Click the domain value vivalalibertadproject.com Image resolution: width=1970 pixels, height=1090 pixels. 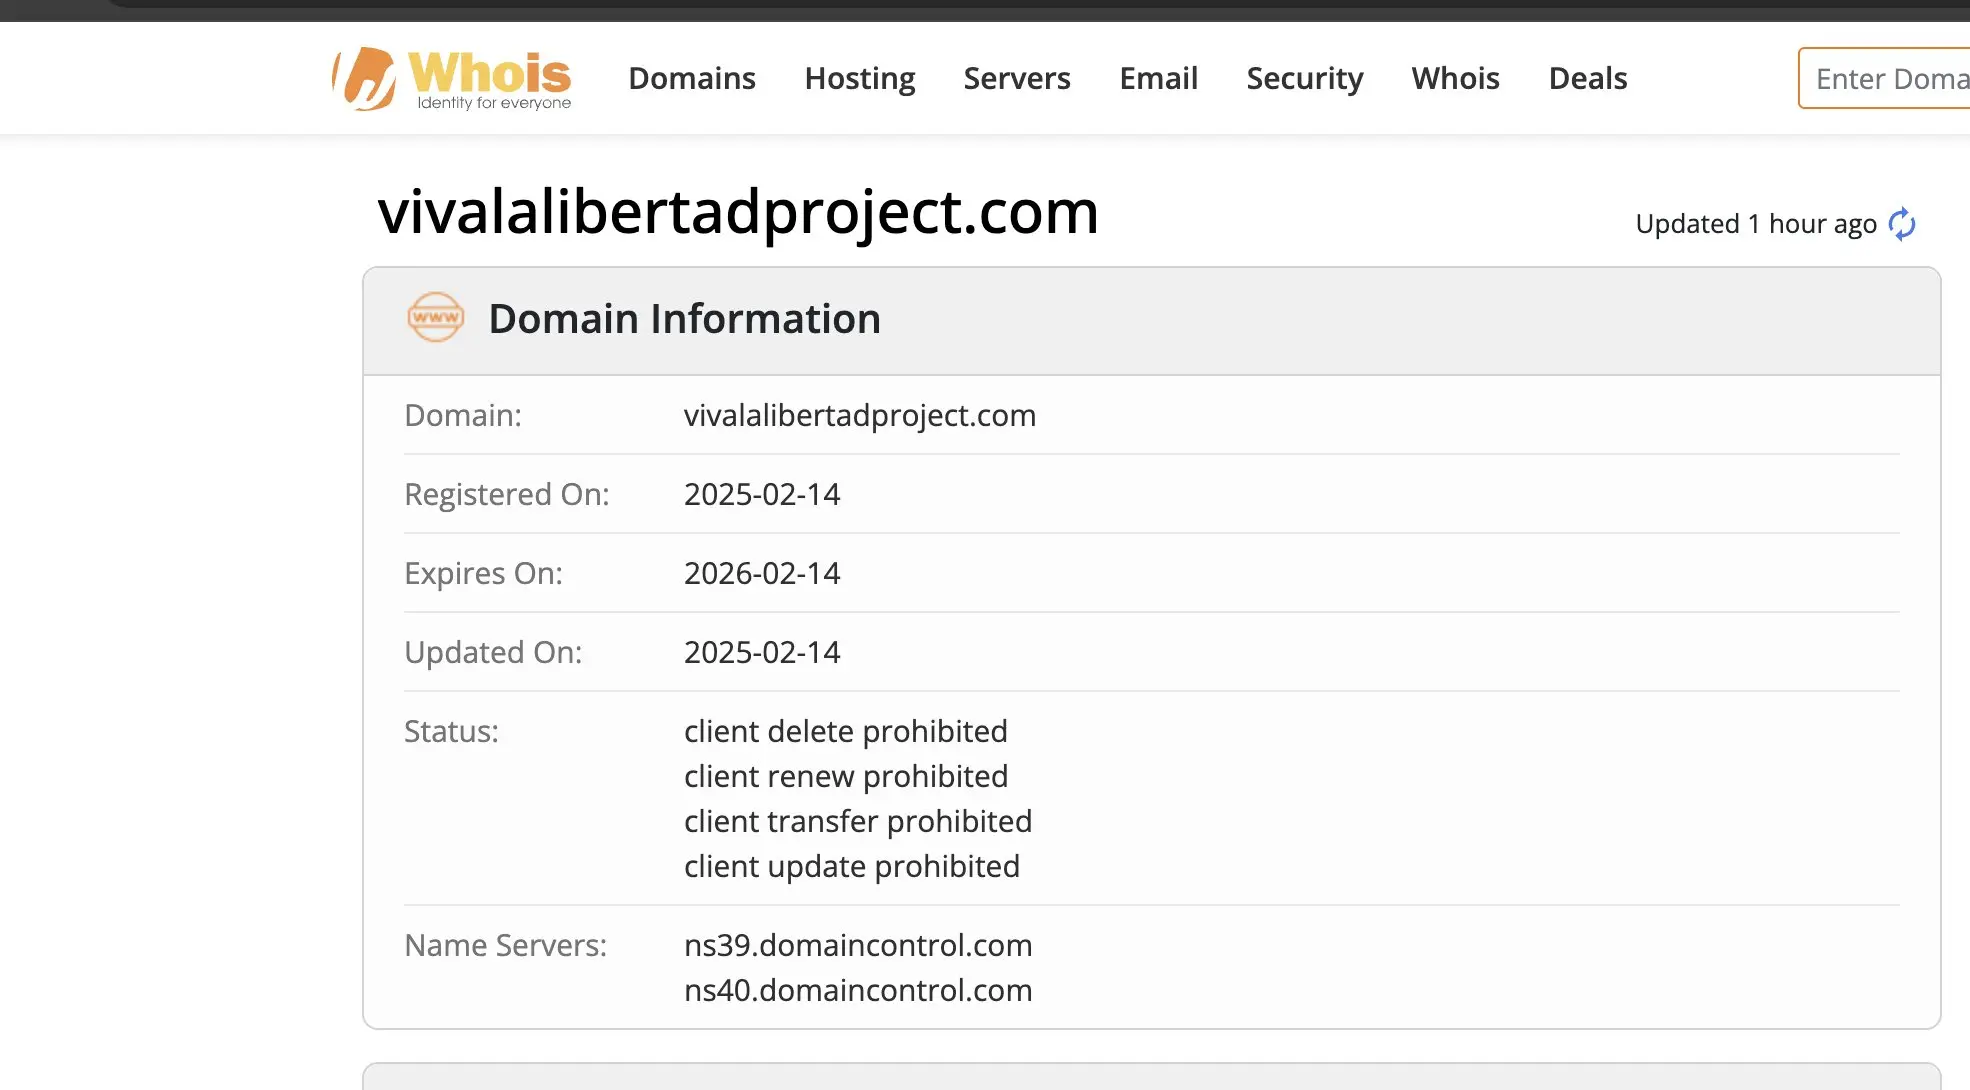pos(859,415)
